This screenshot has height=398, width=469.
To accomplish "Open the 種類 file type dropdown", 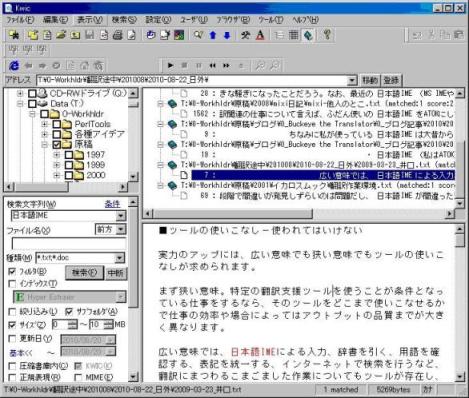I will tap(120, 258).
